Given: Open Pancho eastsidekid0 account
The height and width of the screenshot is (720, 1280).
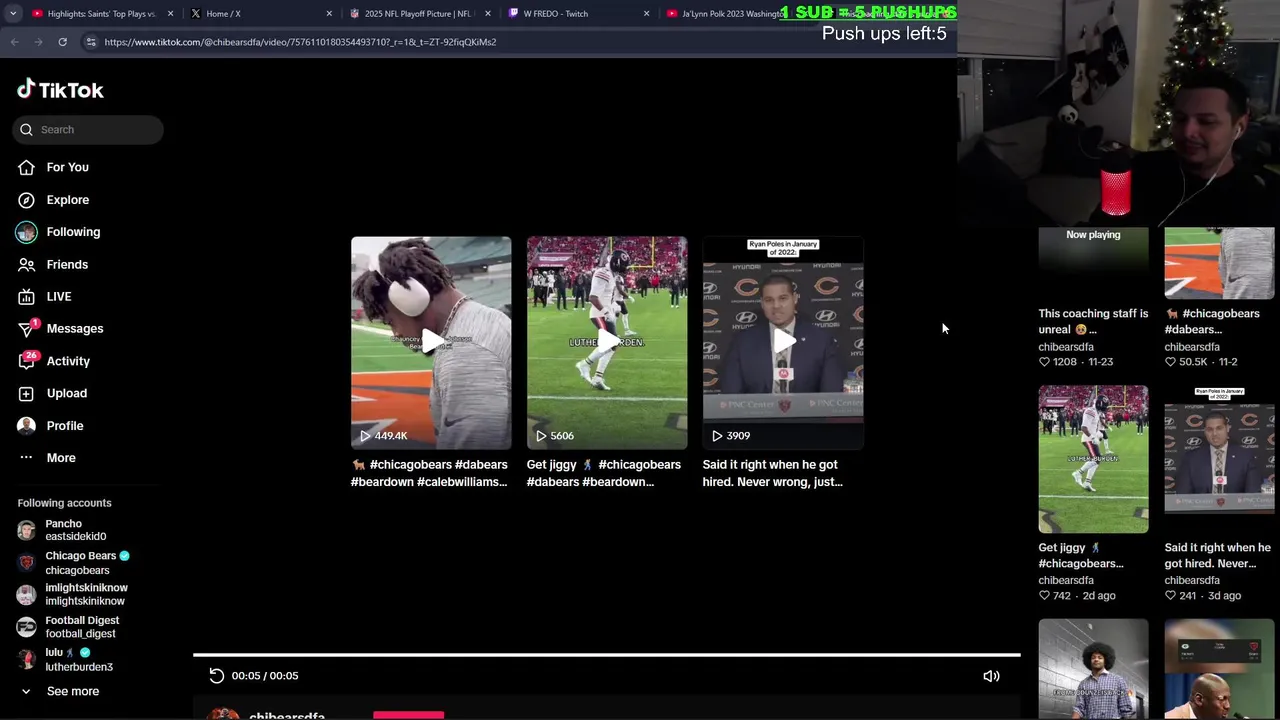Looking at the screenshot, I should pos(75,530).
